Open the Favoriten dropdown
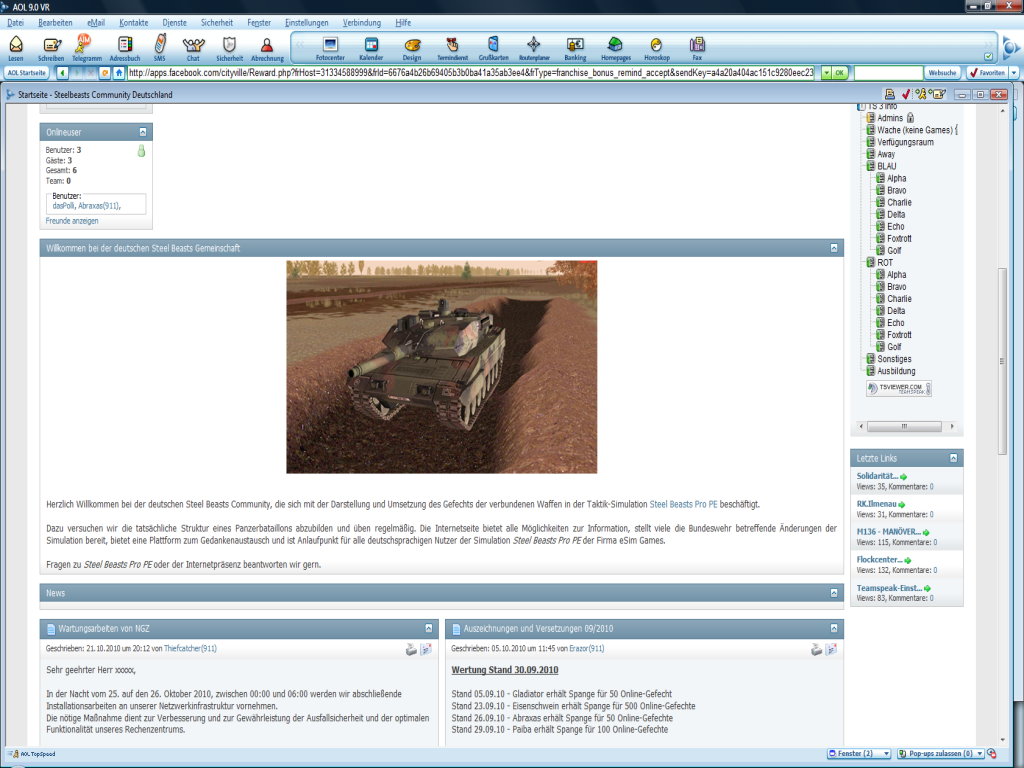 click(x=1014, y=73)
